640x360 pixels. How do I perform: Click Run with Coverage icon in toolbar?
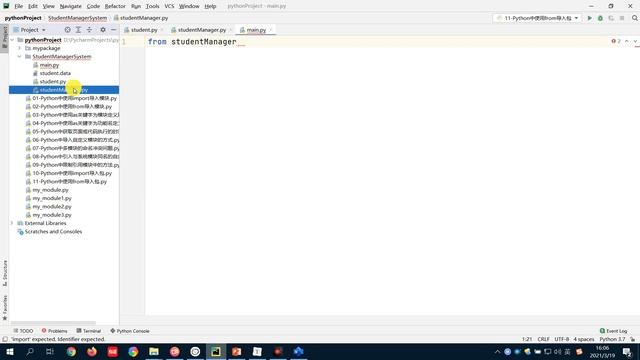(611, 18)
